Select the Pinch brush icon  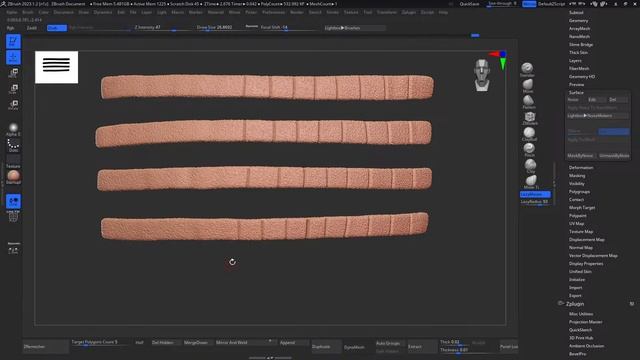[529, 148]
